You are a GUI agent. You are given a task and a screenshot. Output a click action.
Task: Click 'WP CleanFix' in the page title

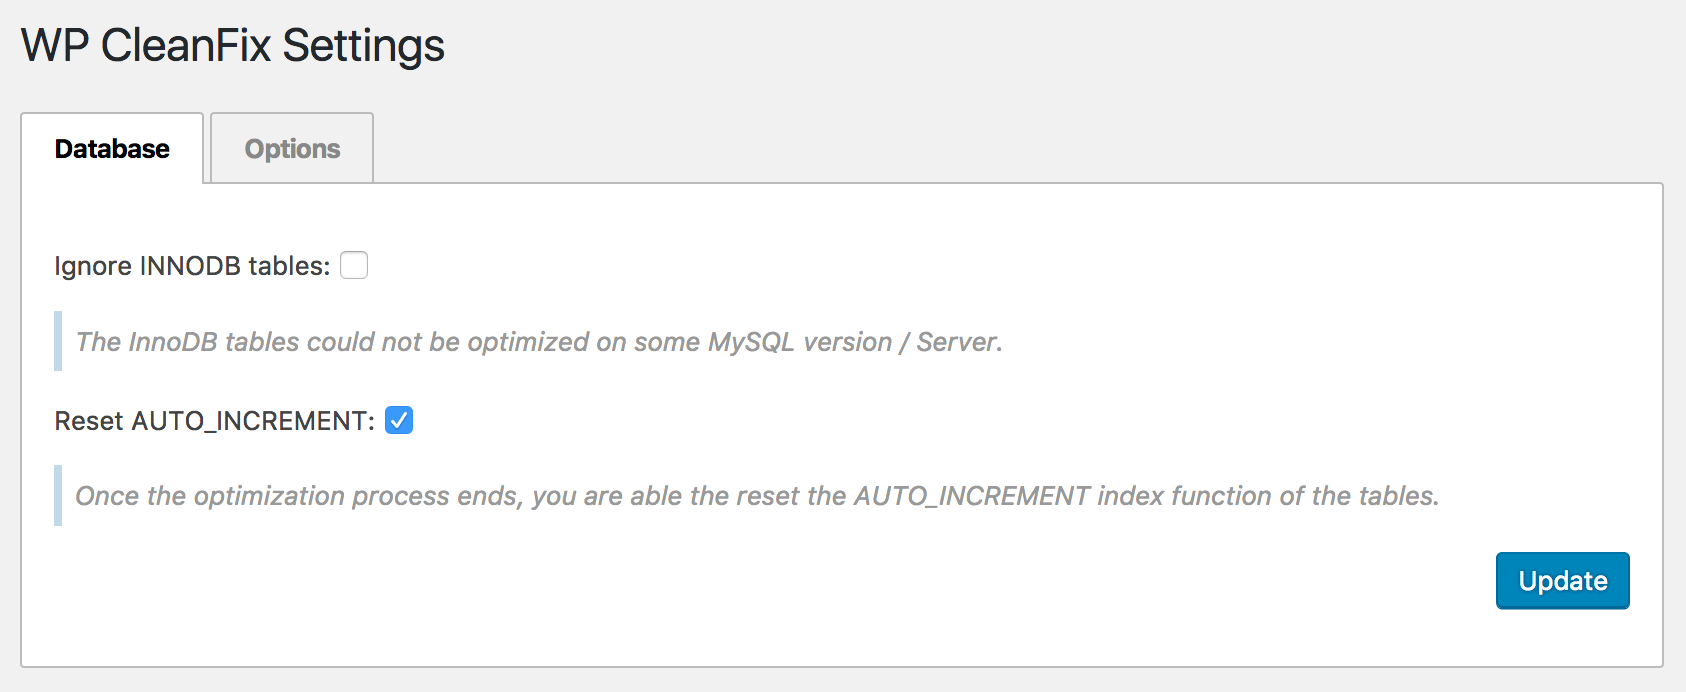tap(146, 46)
